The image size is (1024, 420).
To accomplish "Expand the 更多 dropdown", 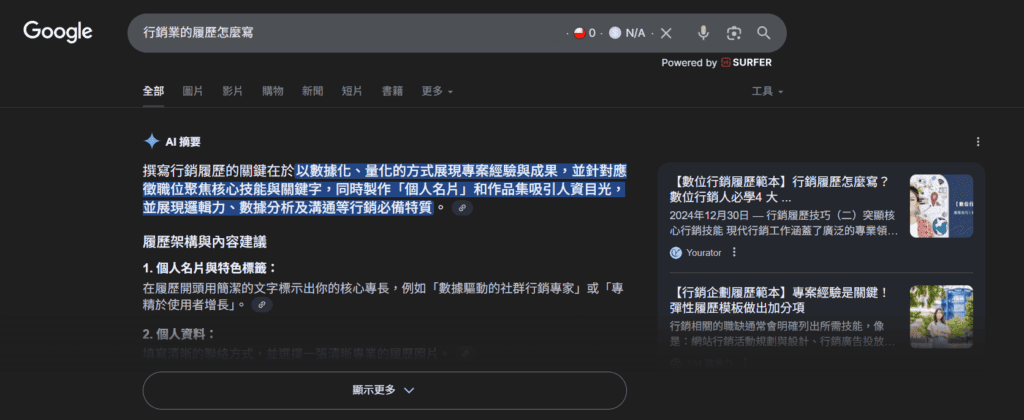I will [437, 91].
